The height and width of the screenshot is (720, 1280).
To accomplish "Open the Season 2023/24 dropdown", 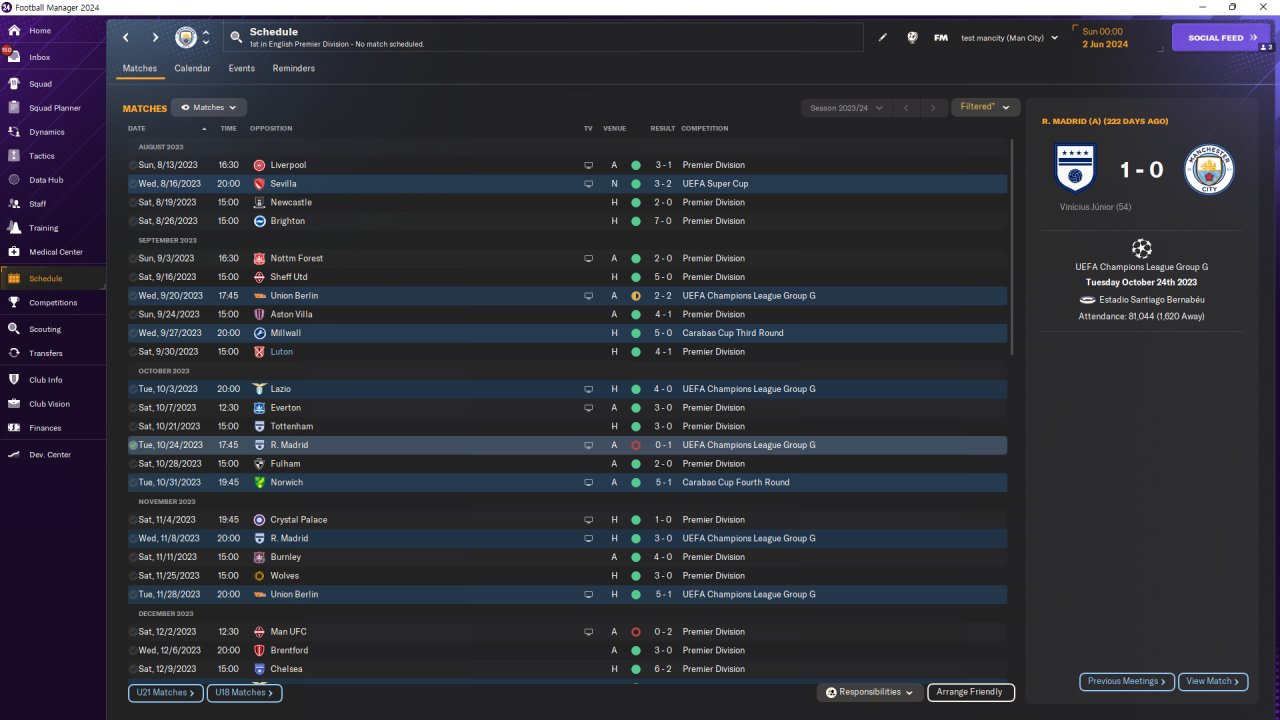I will 844,107.
